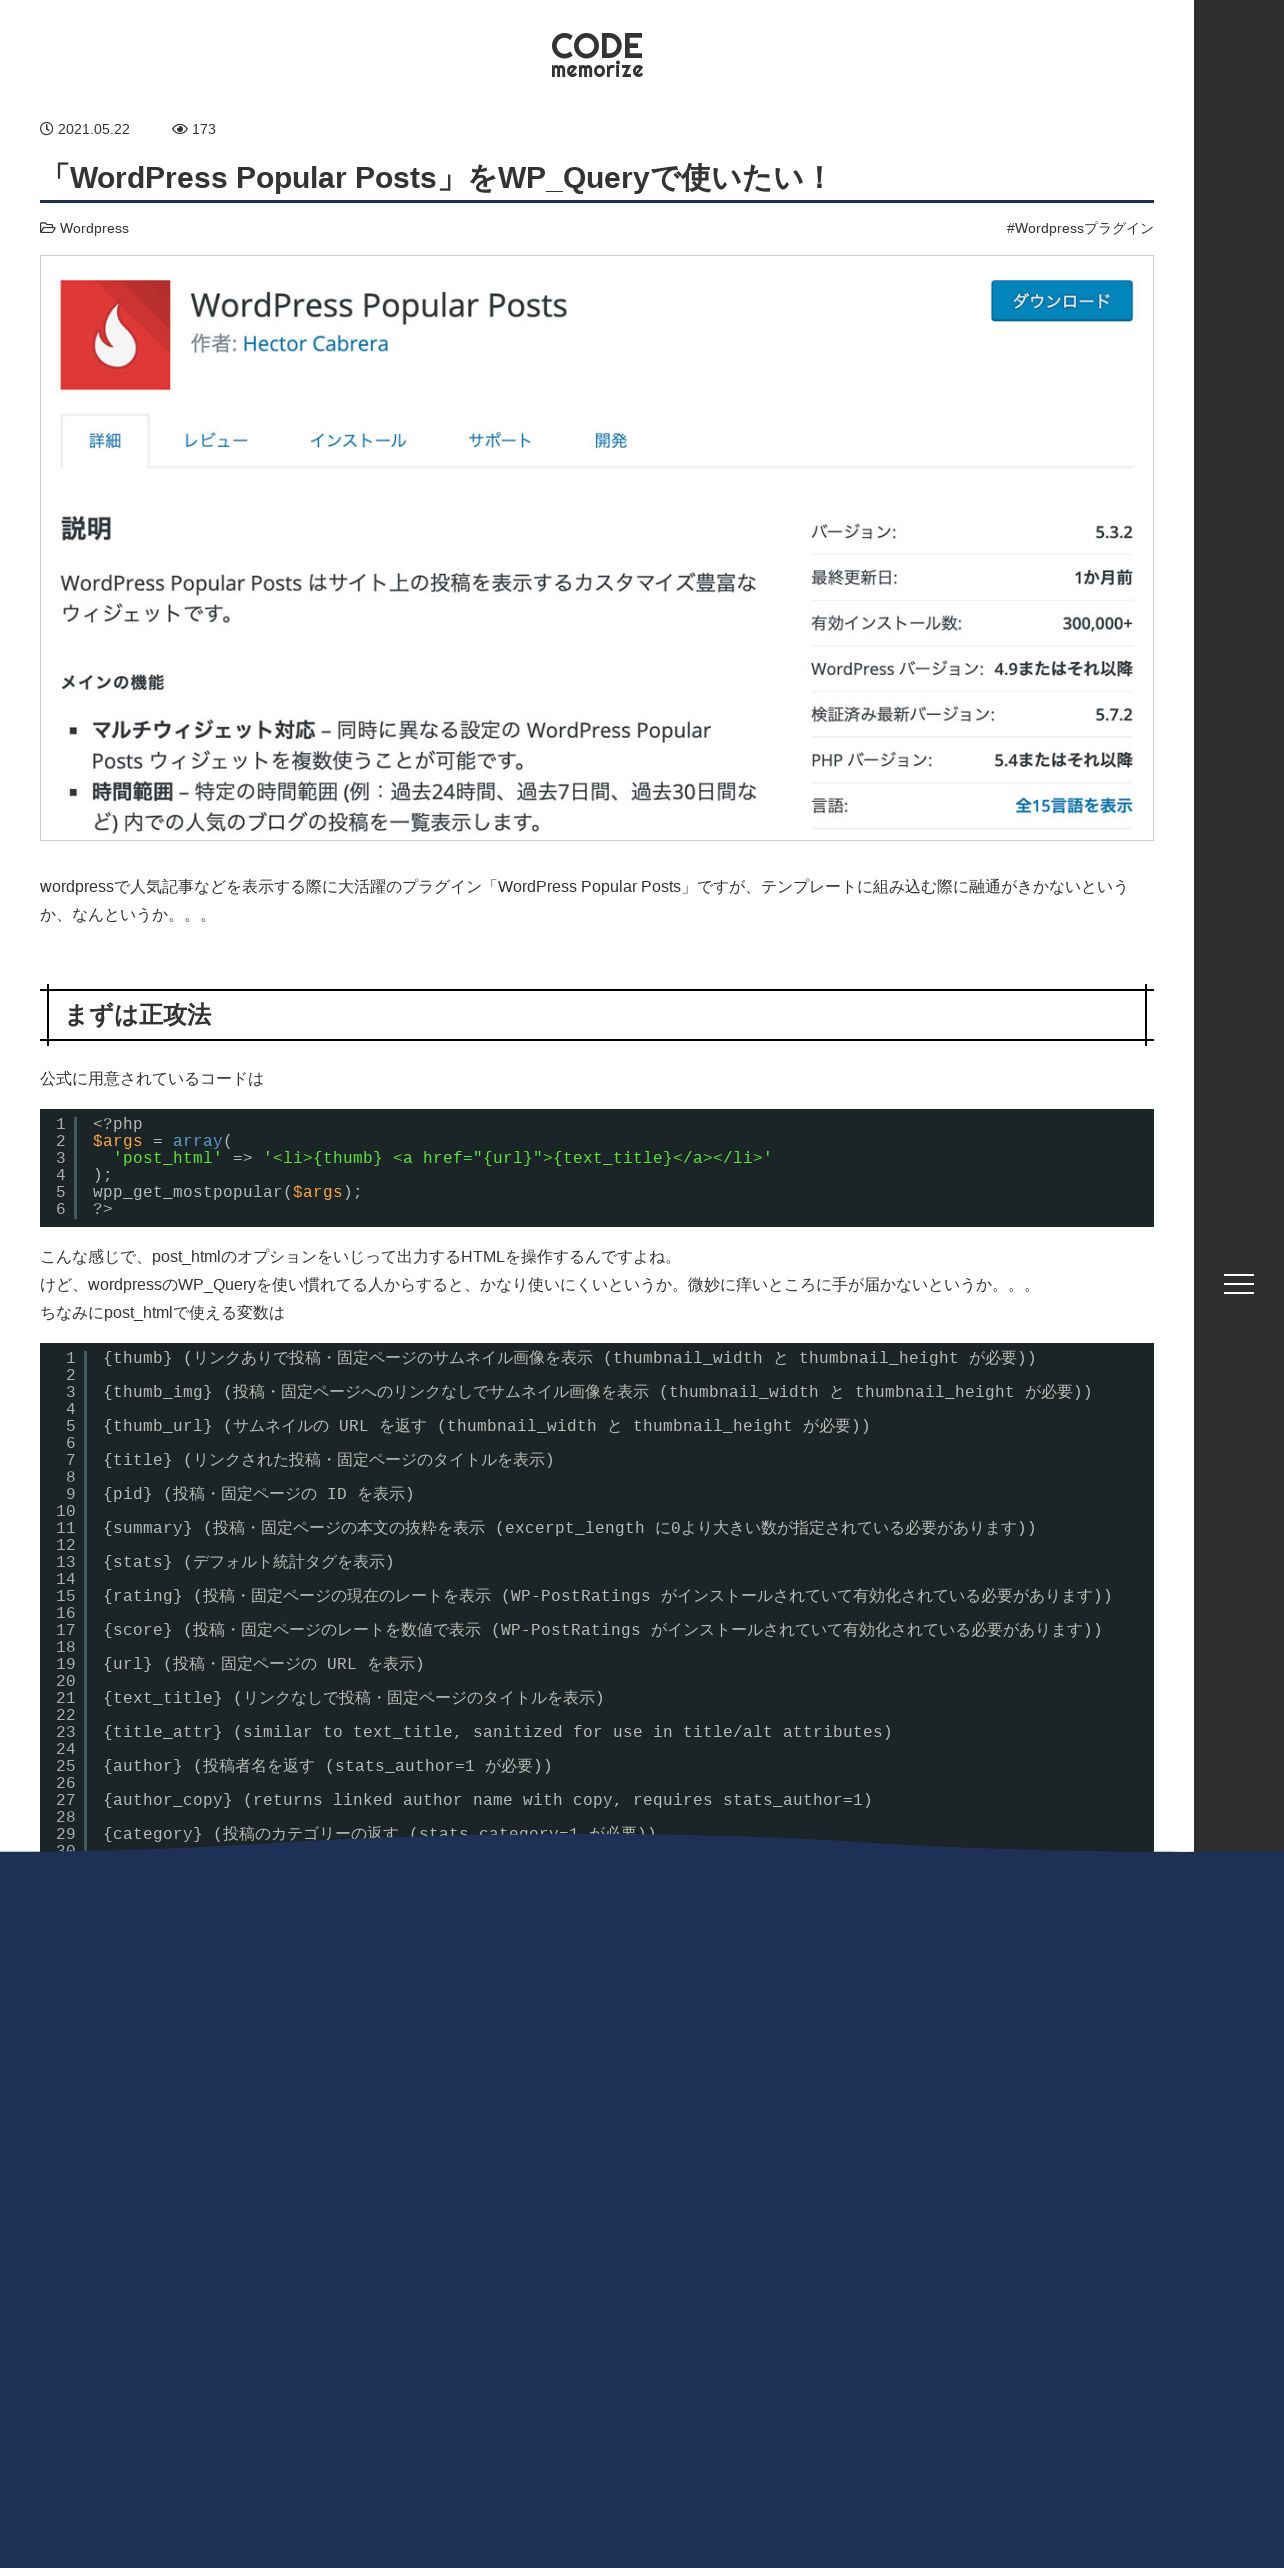Click the 4.9またはそれ以降 WordPress version value
The width and height of the screenshot is (1284, 2568).
[x=1063, y=669]
